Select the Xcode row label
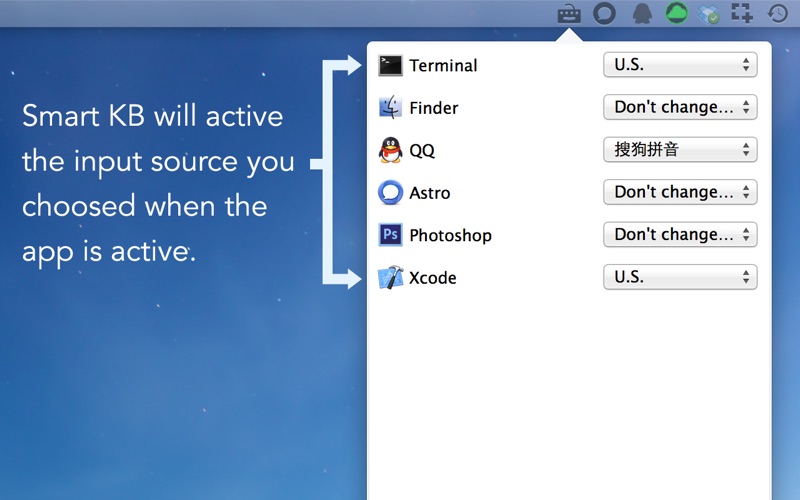 [433, 278]
